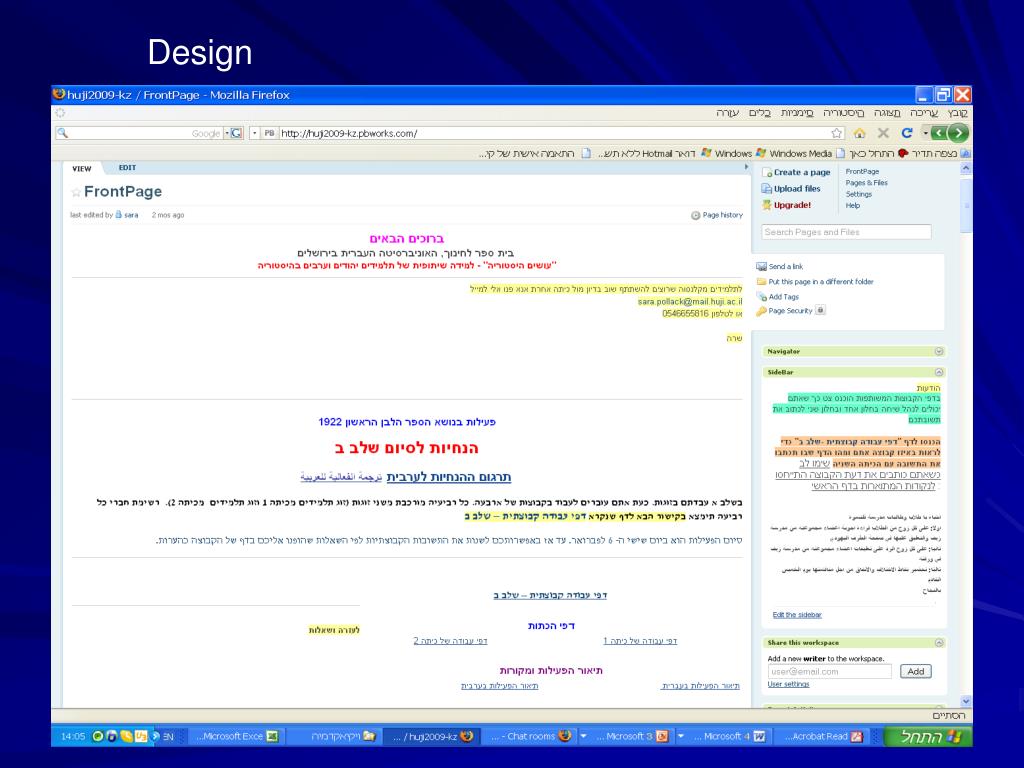The height and width of the screenshot is (768, 1024).
Task: Open the Microsoft Excel taskbar button
Action: [x=238, y=737]
